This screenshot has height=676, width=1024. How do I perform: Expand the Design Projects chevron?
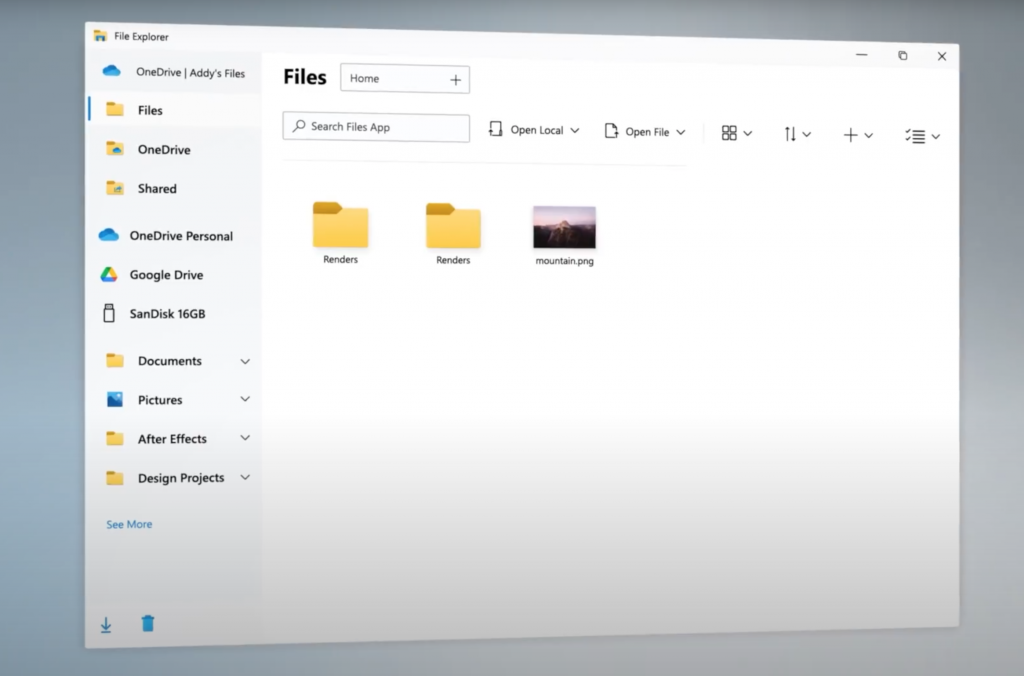point(245,477)
